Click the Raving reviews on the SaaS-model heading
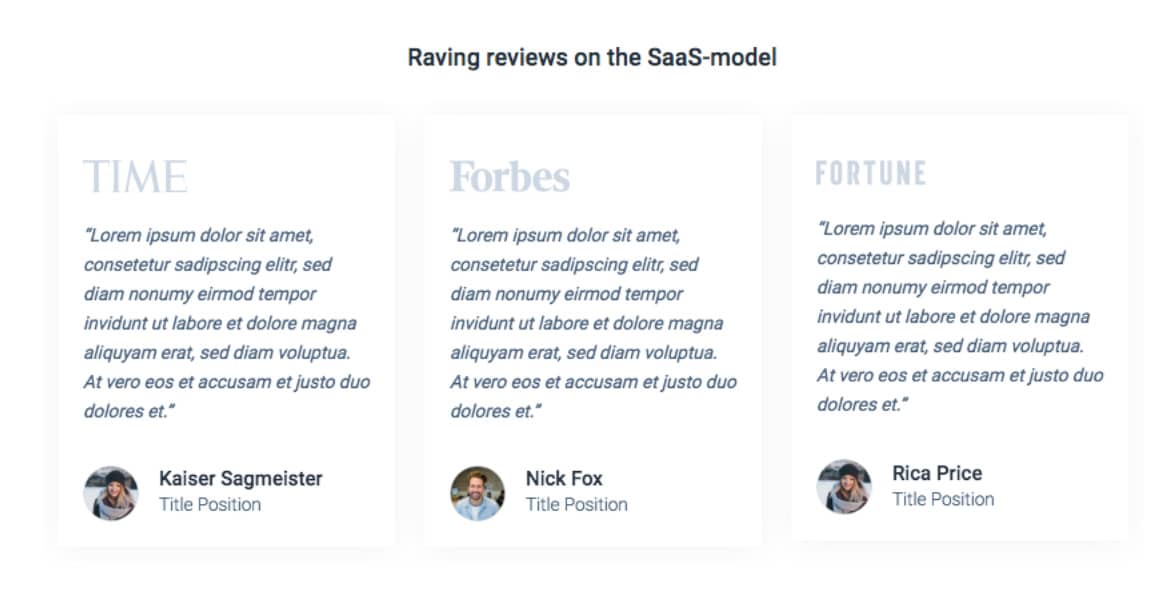The image size is (1174, 601). 592,58
